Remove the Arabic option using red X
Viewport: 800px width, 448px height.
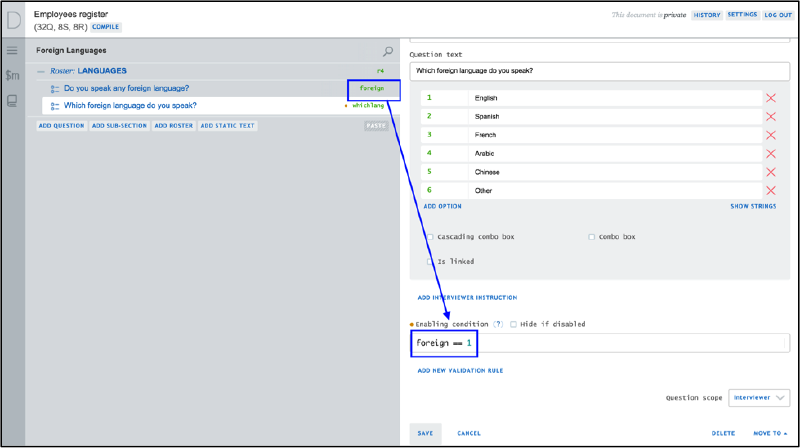point(770,153)
